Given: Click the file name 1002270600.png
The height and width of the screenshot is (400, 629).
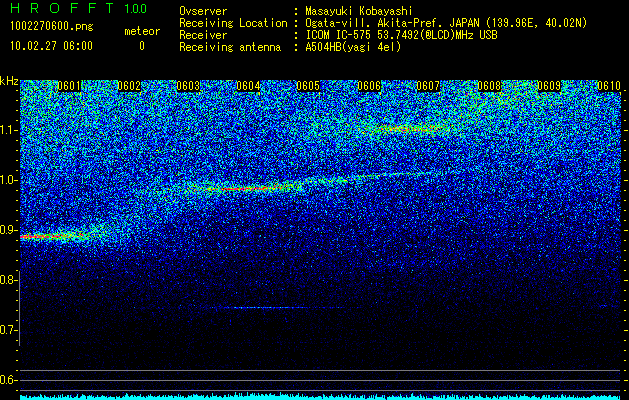Looking at the screenshot, I should point(51,26).
